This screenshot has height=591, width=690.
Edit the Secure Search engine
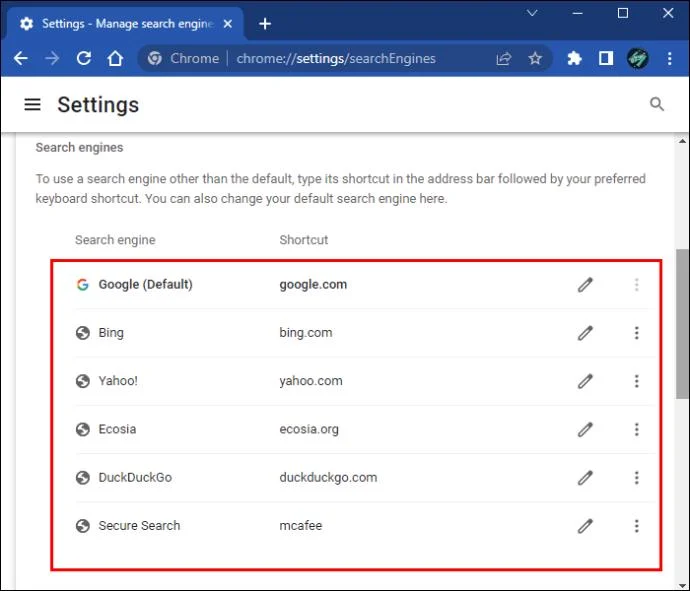[585, 526]
